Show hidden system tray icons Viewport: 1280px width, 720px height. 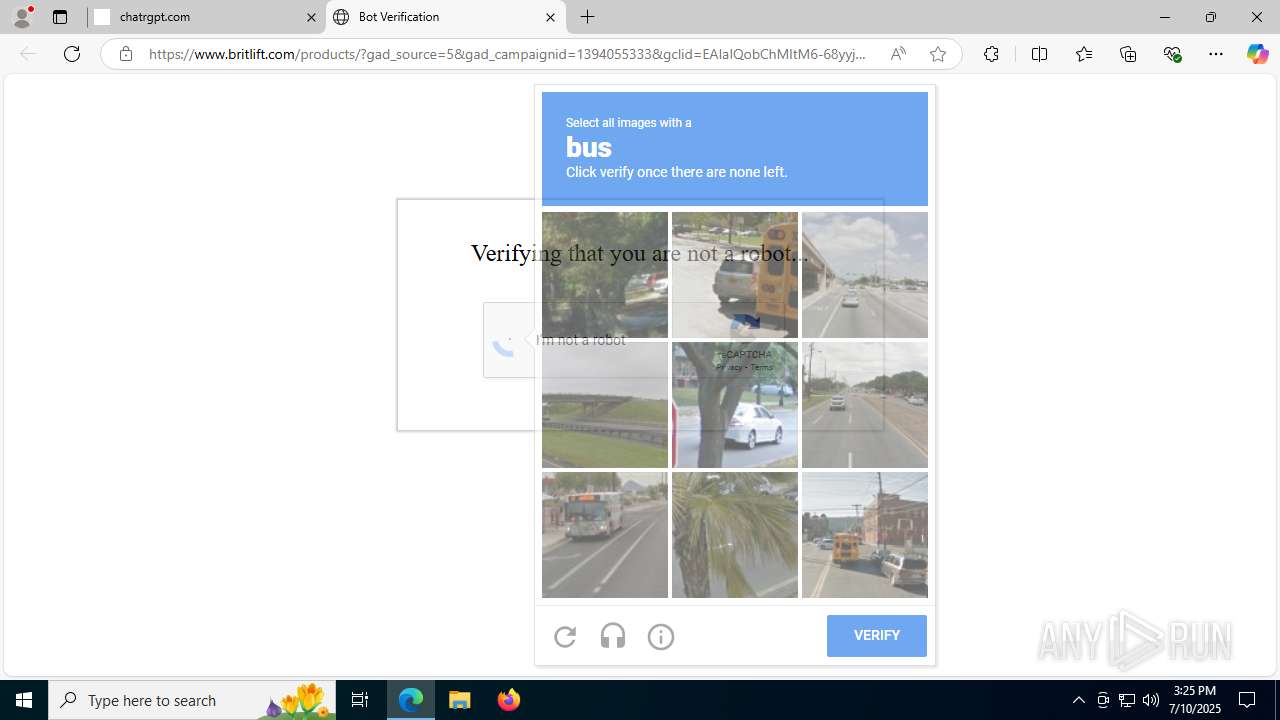point(1078,700)
